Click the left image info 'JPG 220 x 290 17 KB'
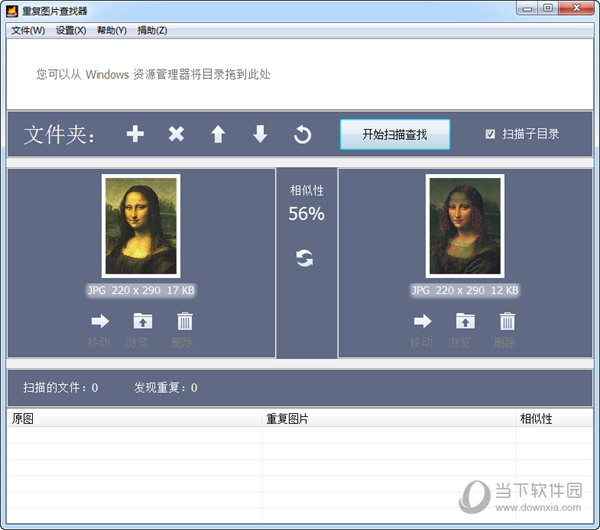600x530 pixels. 141,290
